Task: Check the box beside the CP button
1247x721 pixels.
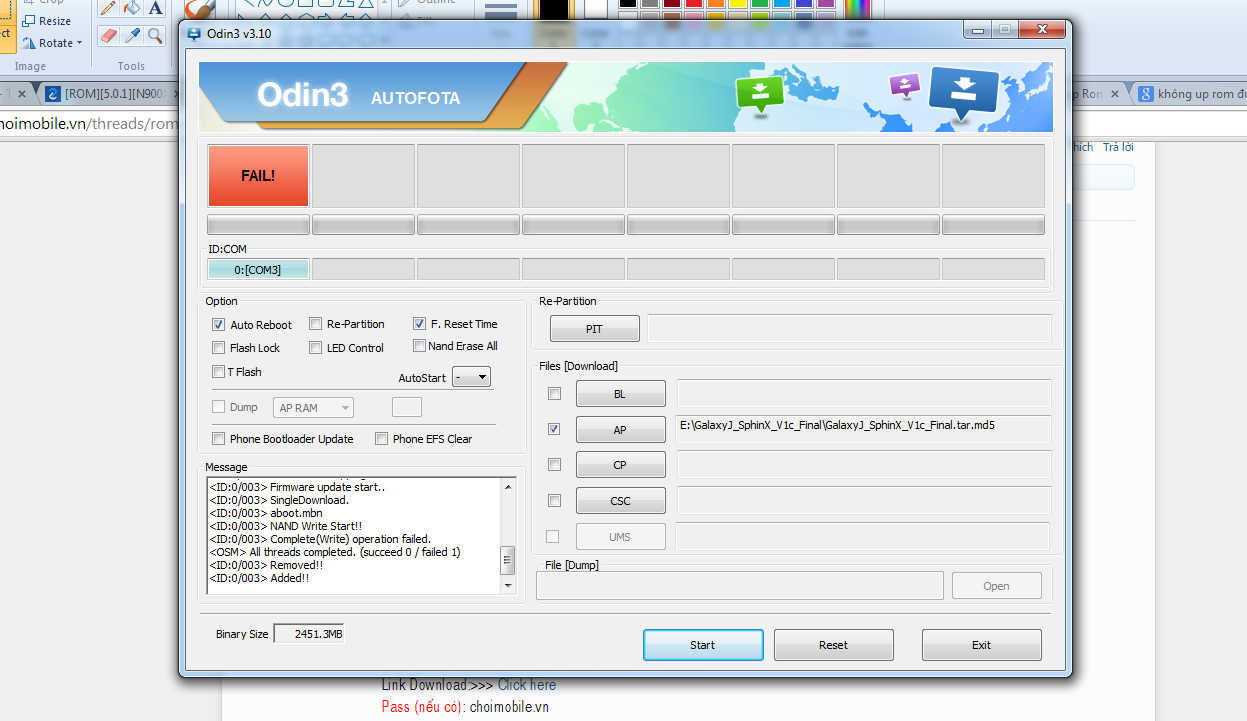Action: (554, 465)
